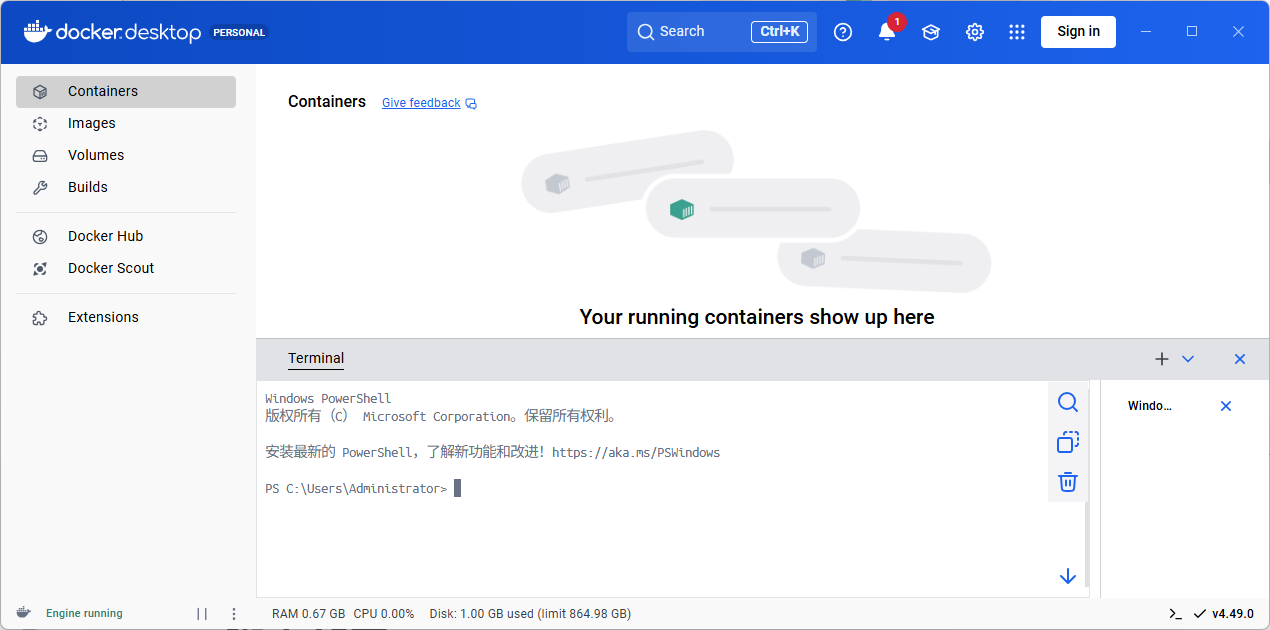Click the https://aka.ms/PSWindows text in the terminal
This screenshot has height=630, width=1270.
click(636, 453)
